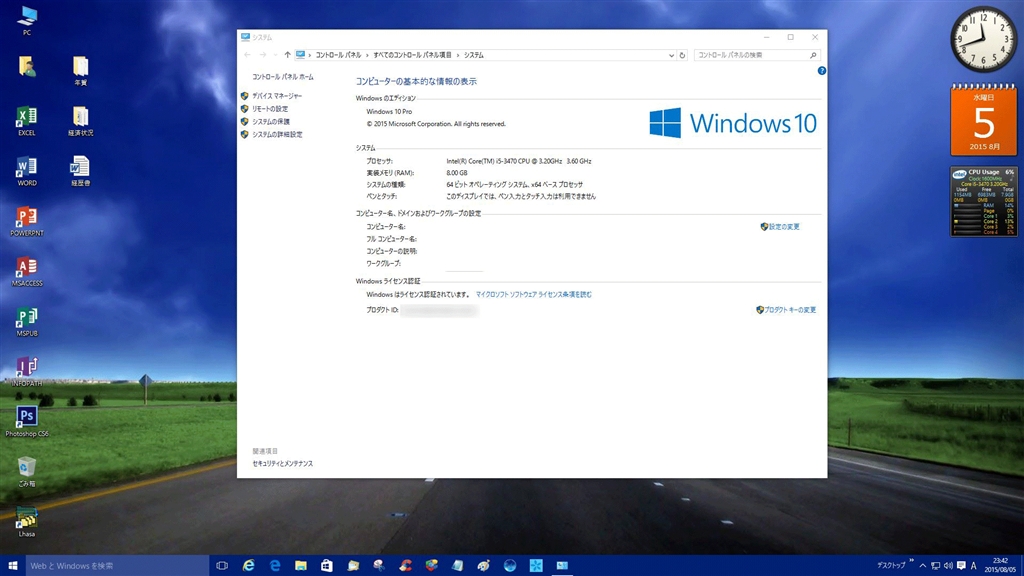
Task: Show hidden system tray icons
Action: pos(908,566)
